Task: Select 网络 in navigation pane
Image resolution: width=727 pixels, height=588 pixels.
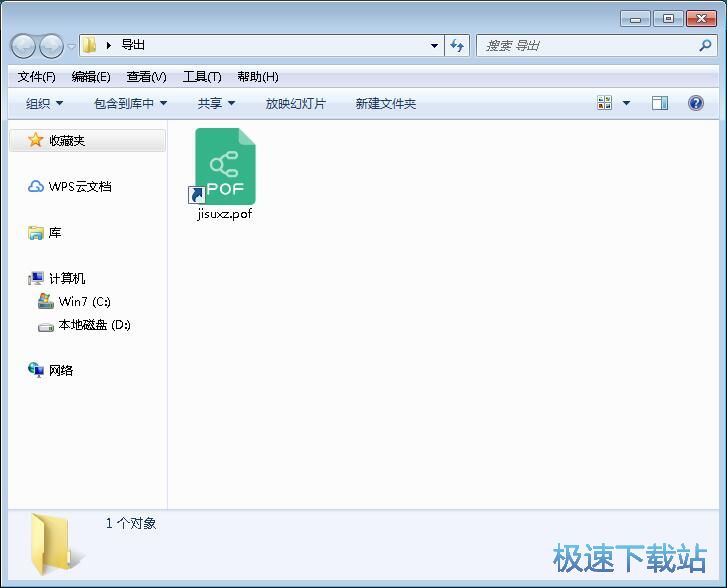Action: 61,370
